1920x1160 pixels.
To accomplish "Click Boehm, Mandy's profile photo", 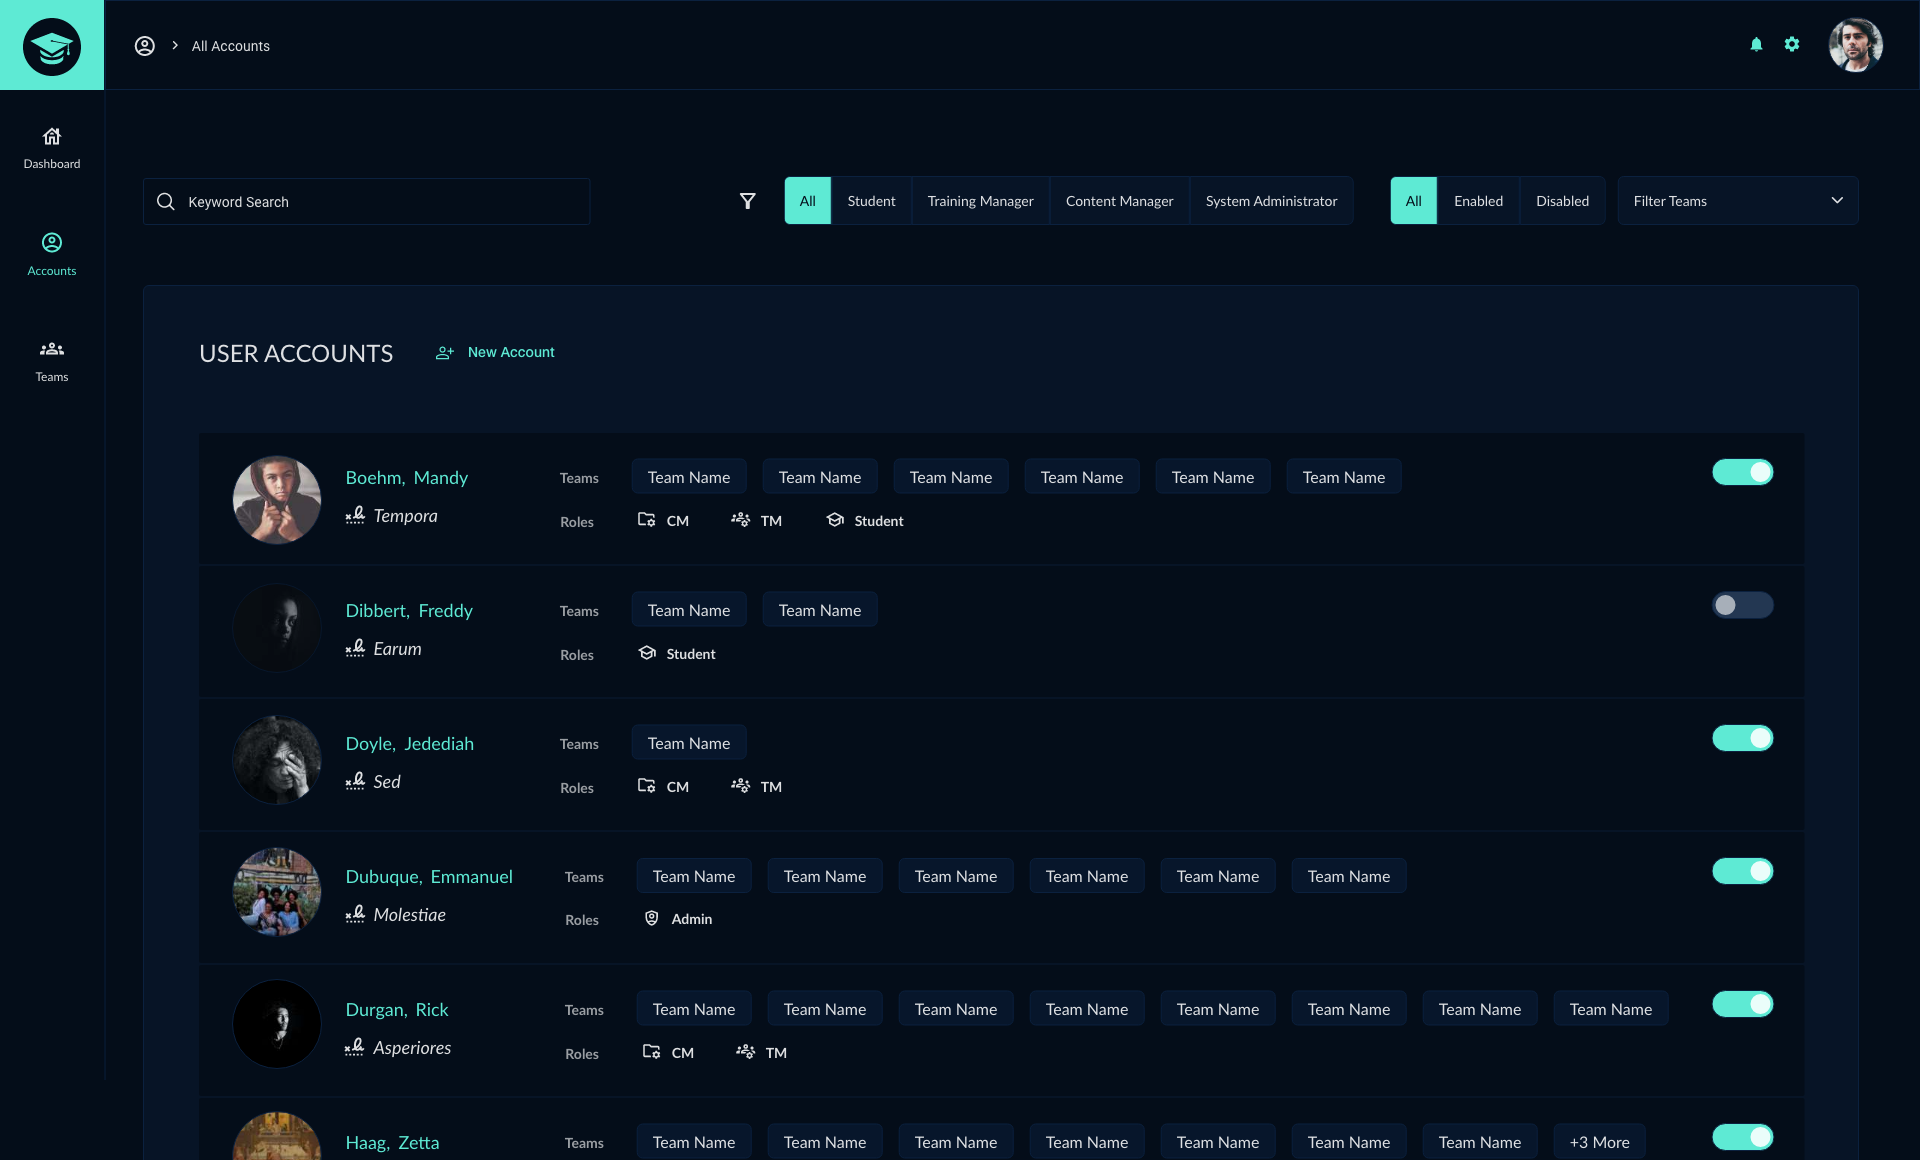I will 277,500.
